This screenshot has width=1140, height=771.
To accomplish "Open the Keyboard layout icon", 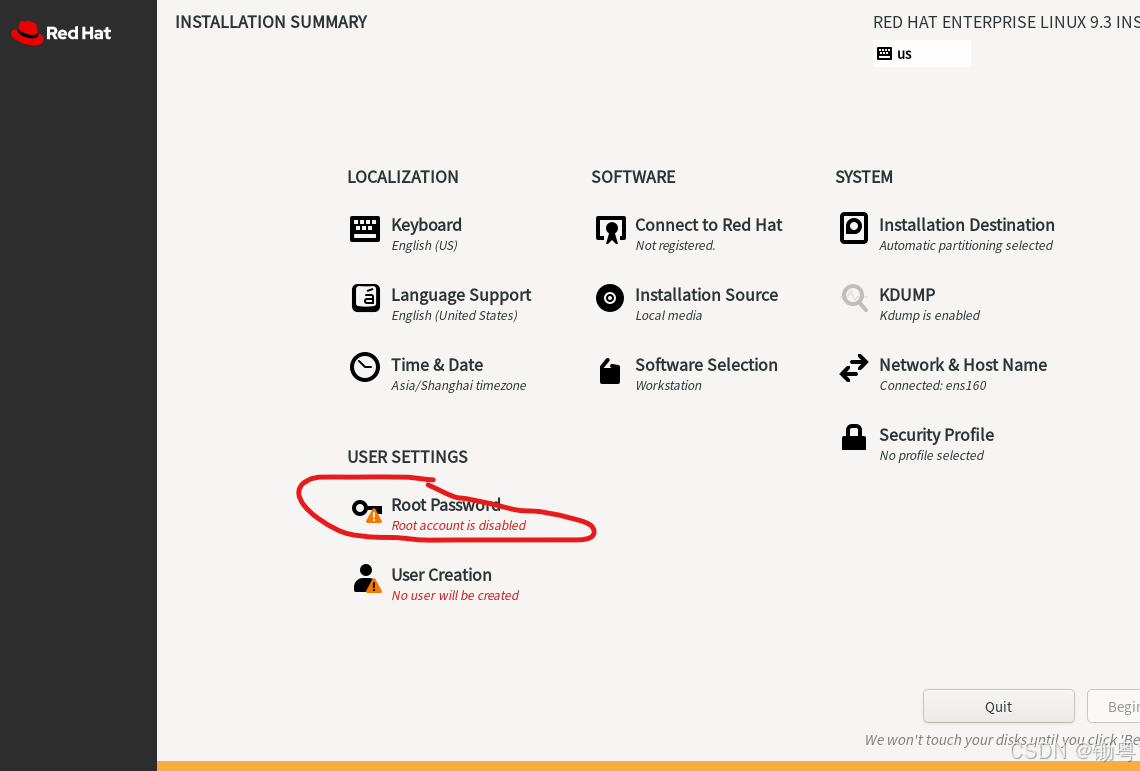I will pos(365,229).
